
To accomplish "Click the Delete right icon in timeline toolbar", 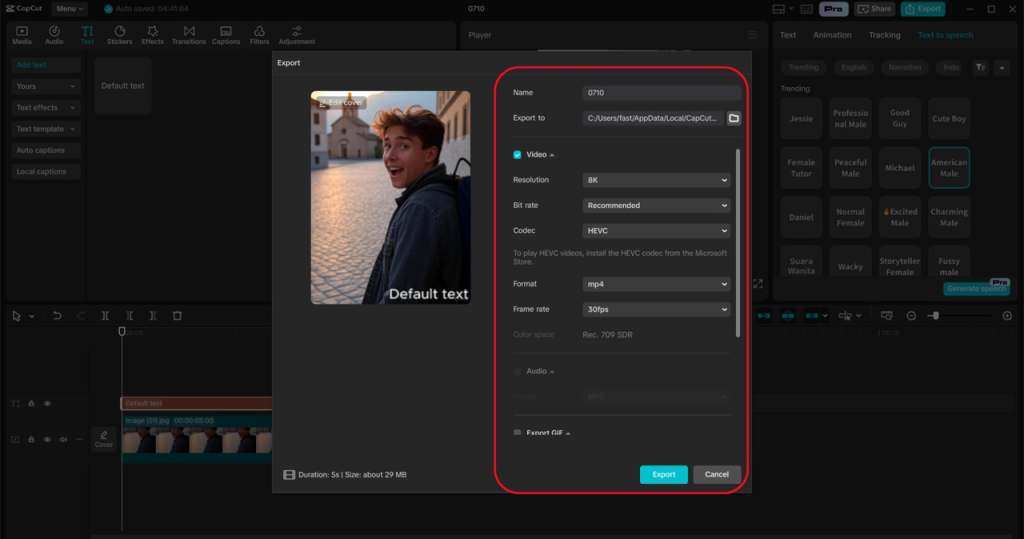I will (153, 316).
